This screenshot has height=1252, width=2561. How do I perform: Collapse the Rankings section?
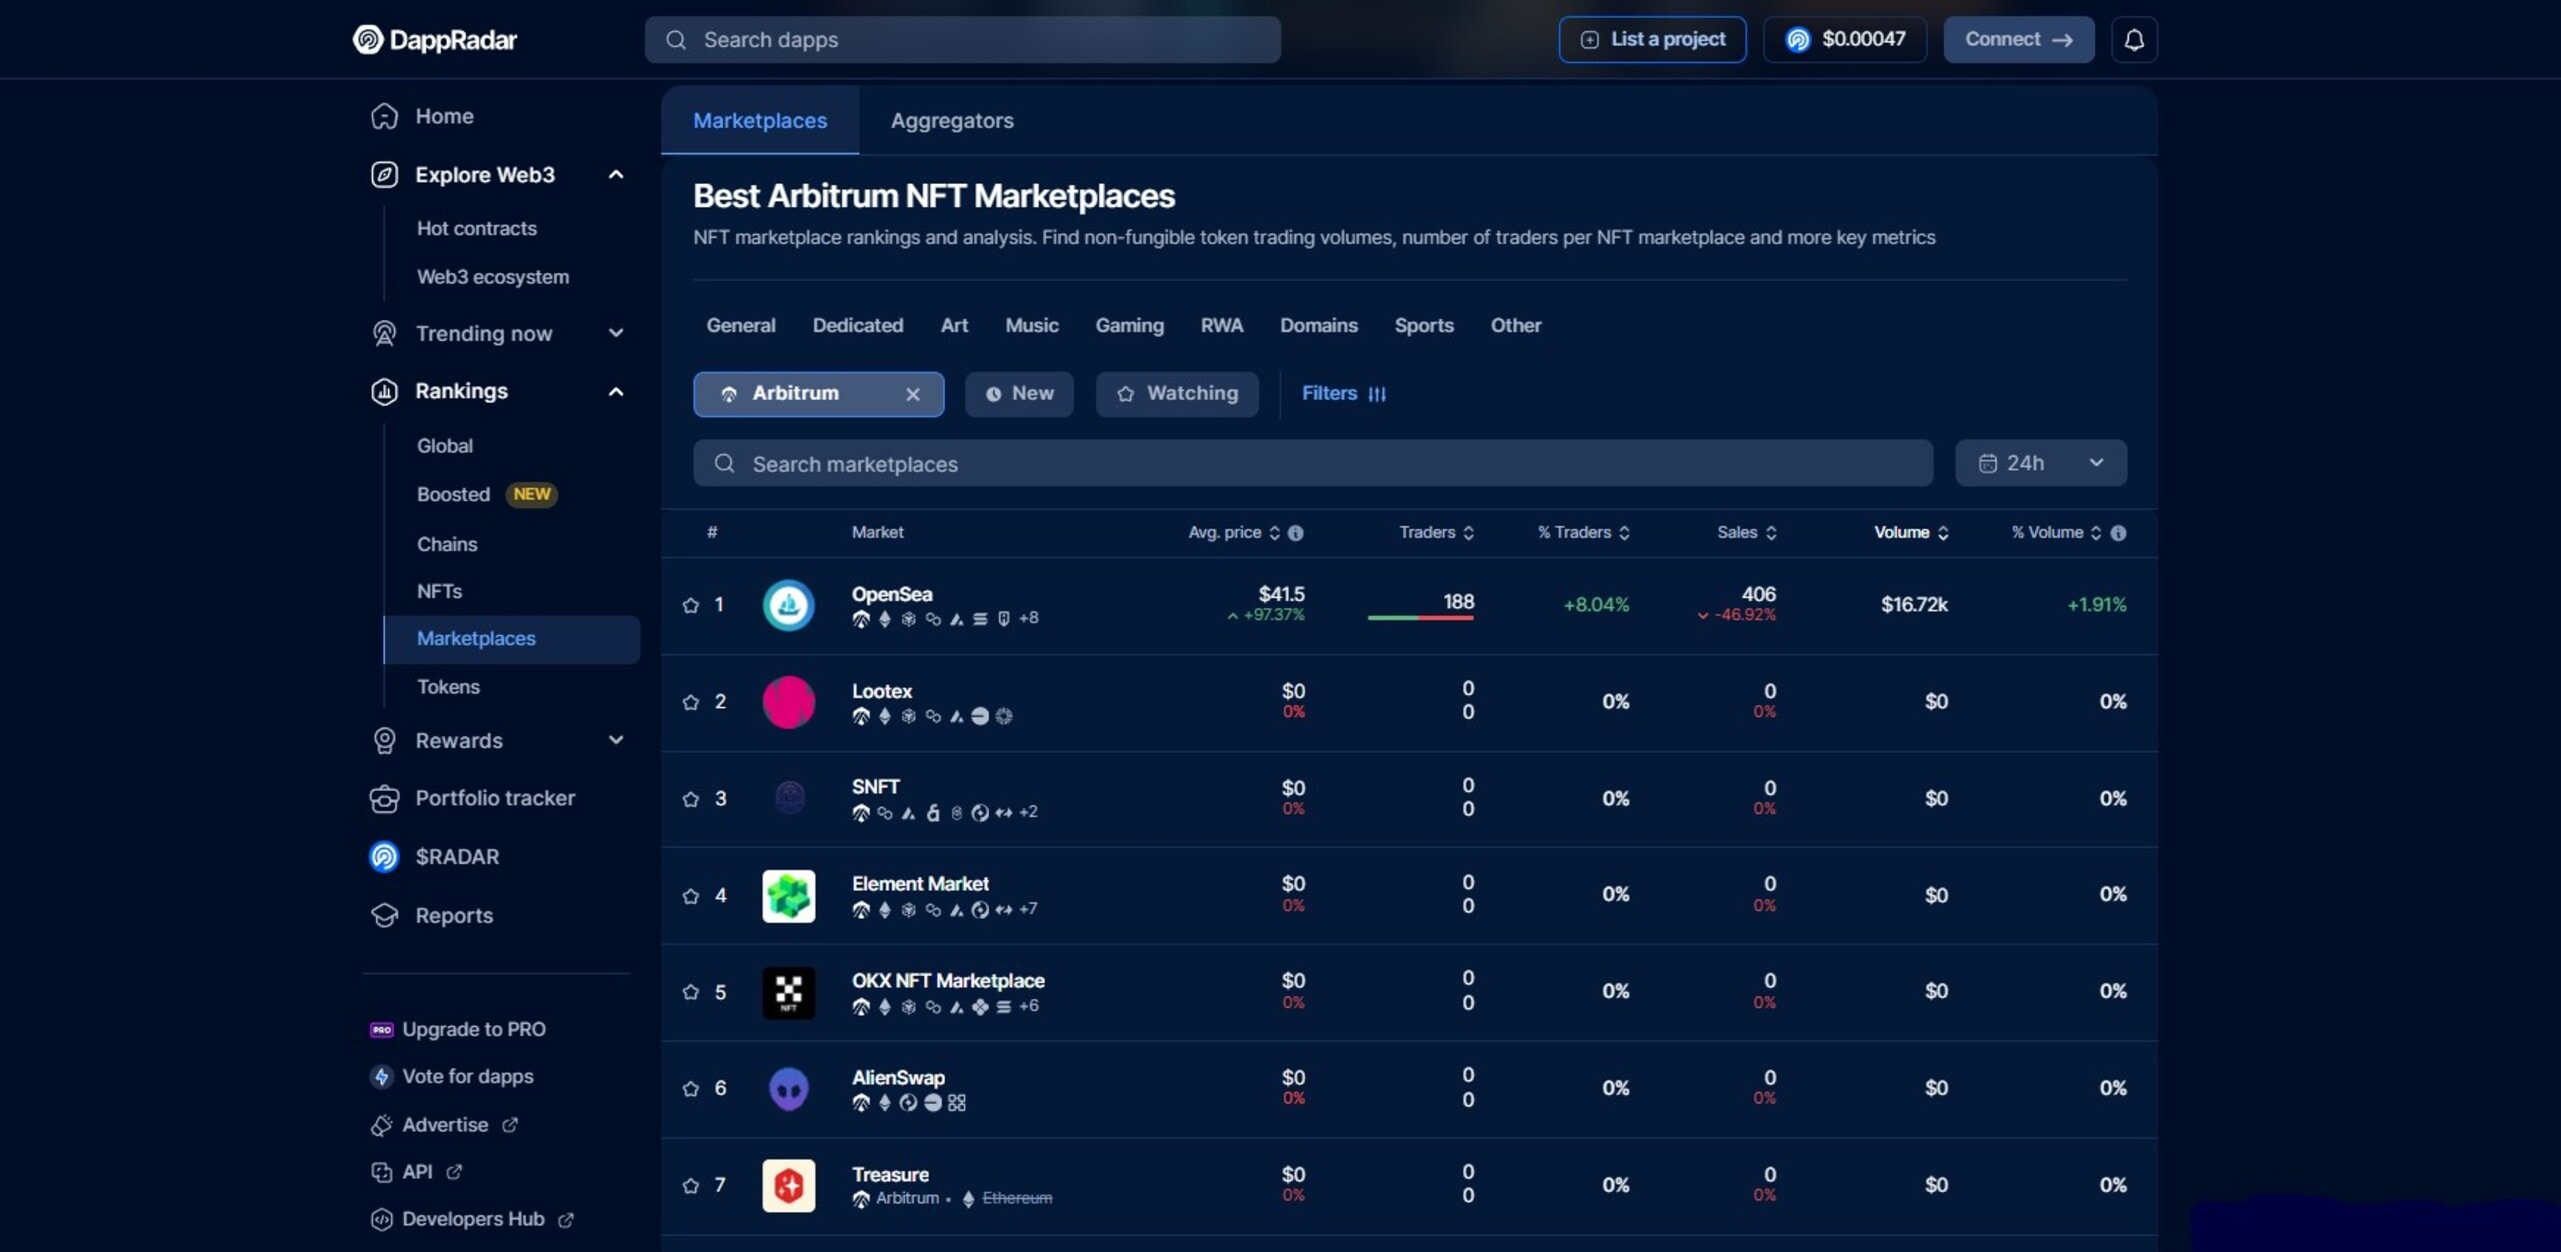(615, 391)
